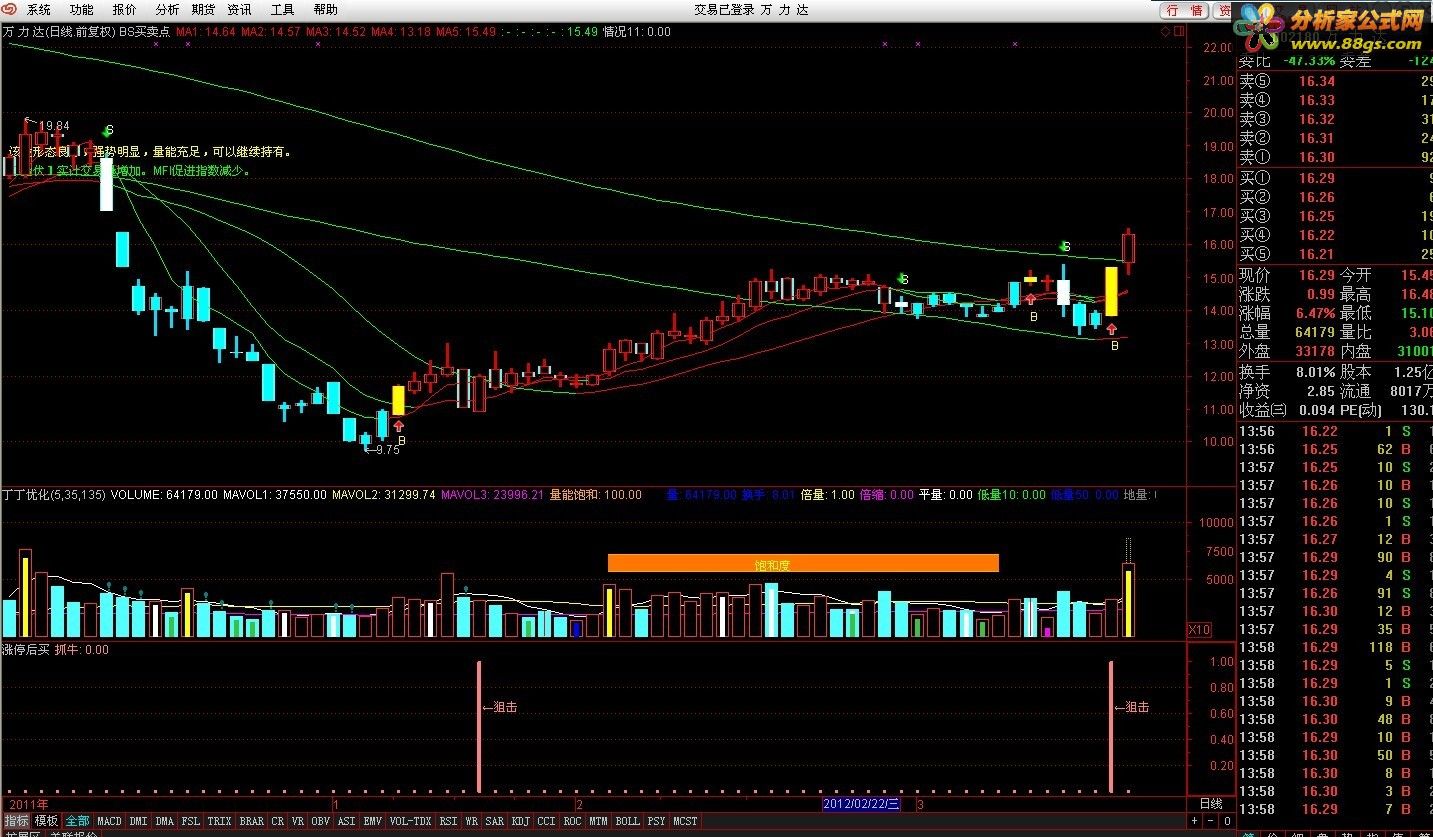The height and width of the screenshot is (837, 1433).
Task: Click the 2011年 label on the time axis
Action: click(x=28, y=804)
